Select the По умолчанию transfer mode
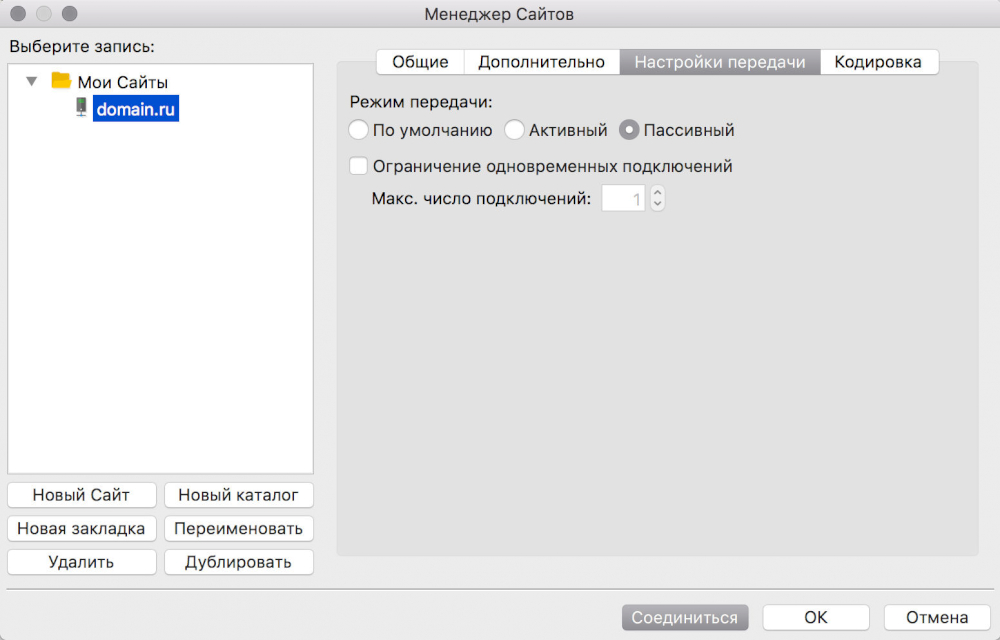Viewport: 1000px width, 640px height. coord(359,130)
